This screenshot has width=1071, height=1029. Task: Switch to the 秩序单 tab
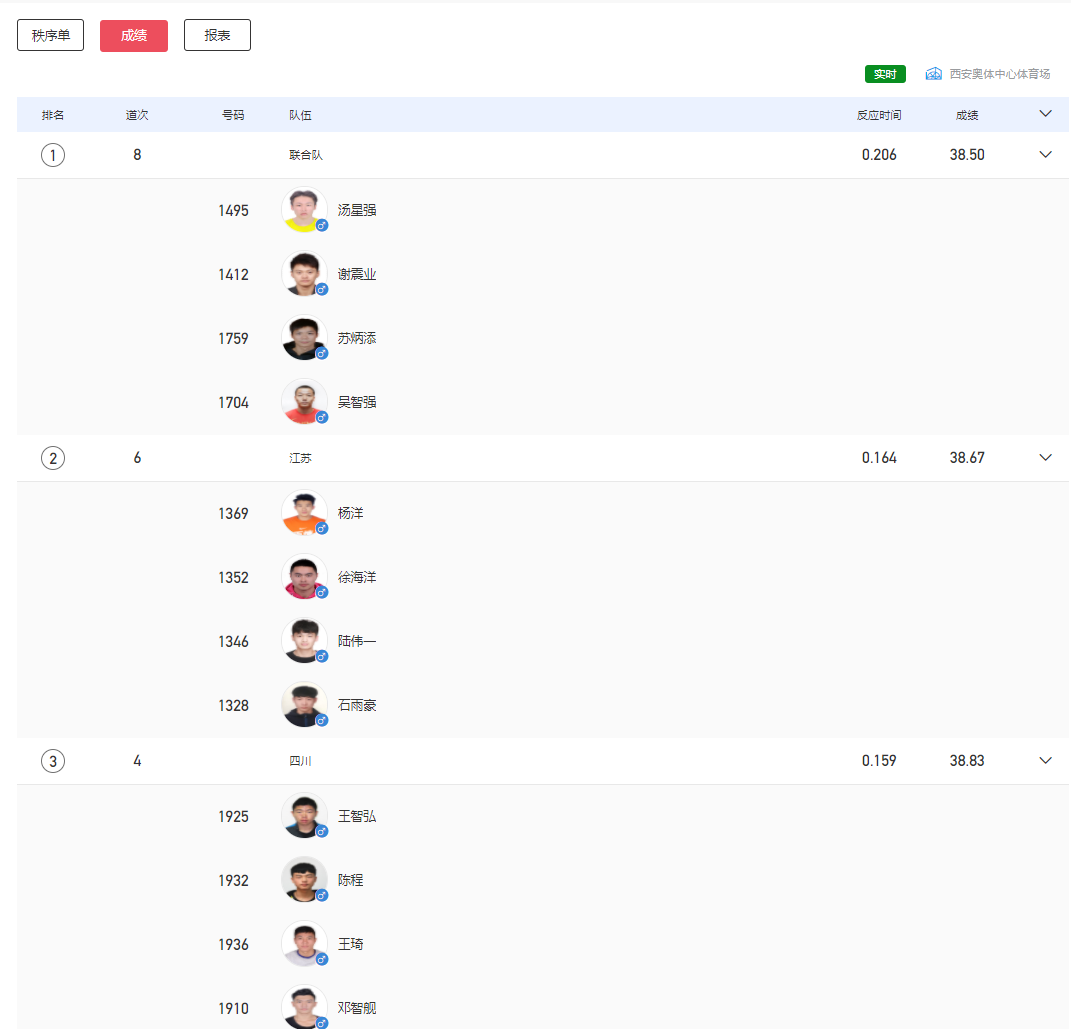[x=50, y=35]
